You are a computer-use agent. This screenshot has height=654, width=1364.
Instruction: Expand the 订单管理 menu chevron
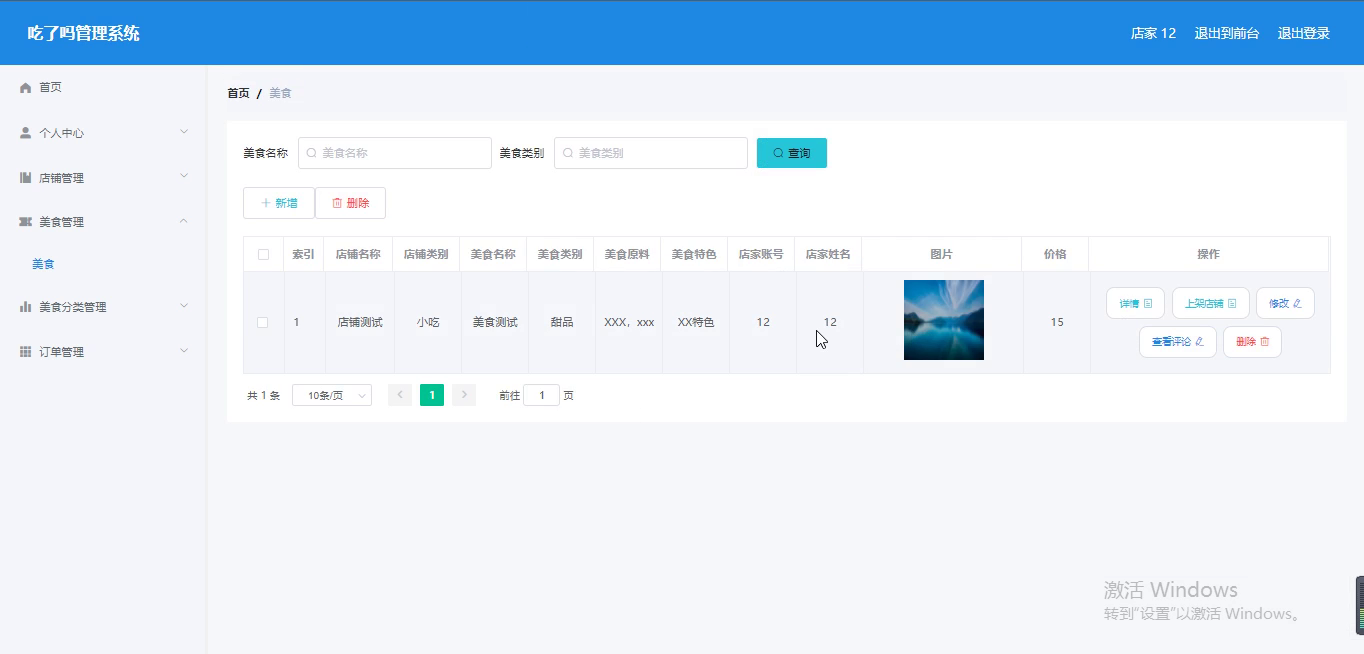pyautogui.click(x=184, y=351)
